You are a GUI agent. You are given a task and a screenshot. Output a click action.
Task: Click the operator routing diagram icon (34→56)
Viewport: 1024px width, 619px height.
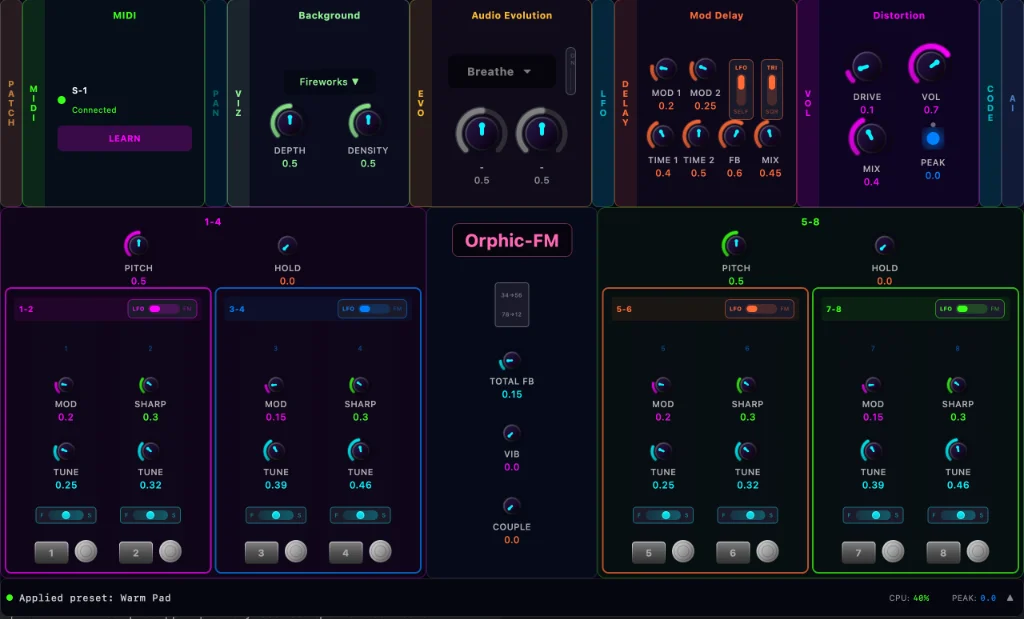pyautogui.click(x=512, y=302)
